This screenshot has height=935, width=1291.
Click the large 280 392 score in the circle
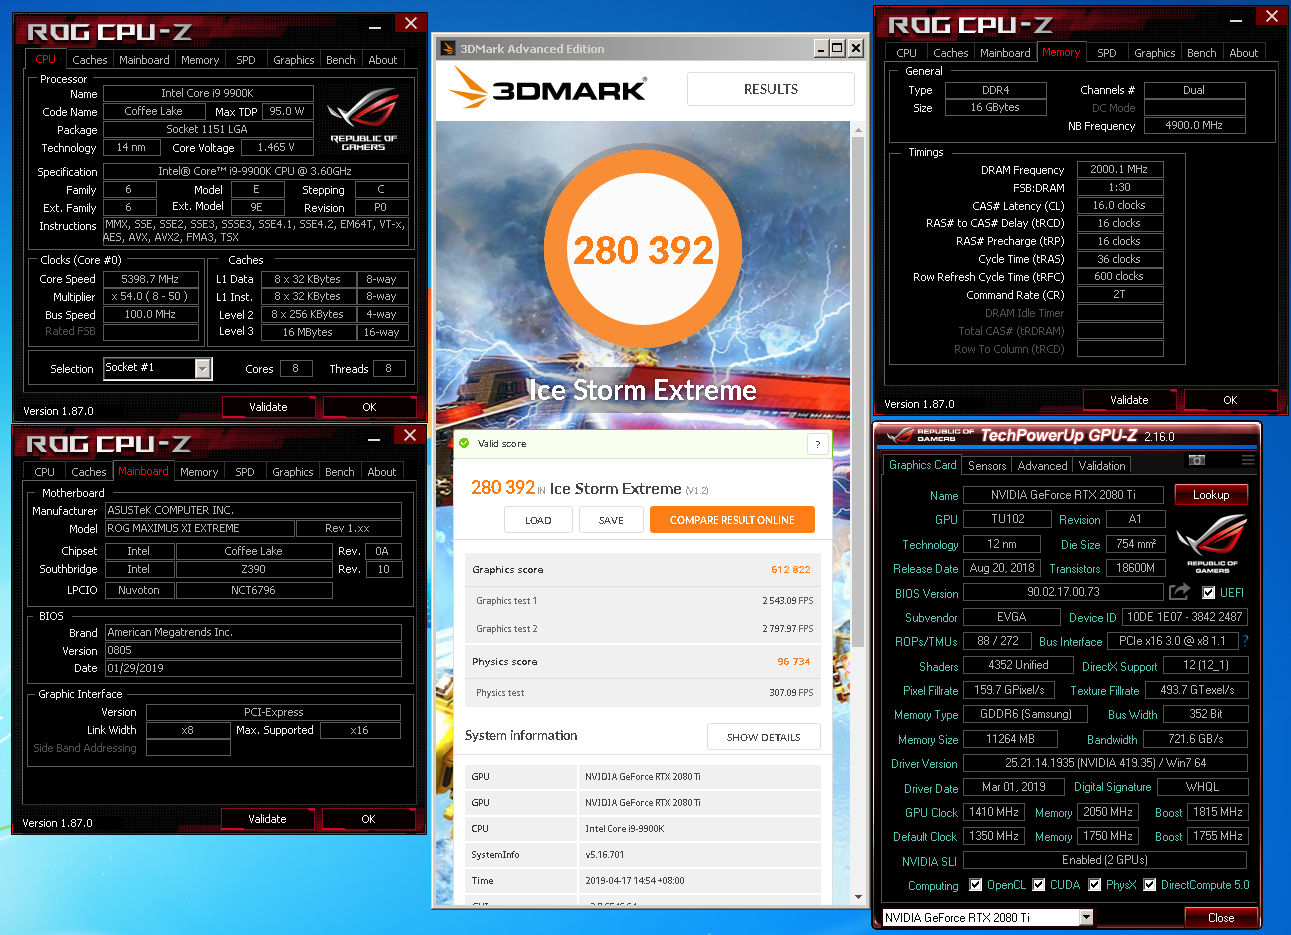(x=643, y=250)
